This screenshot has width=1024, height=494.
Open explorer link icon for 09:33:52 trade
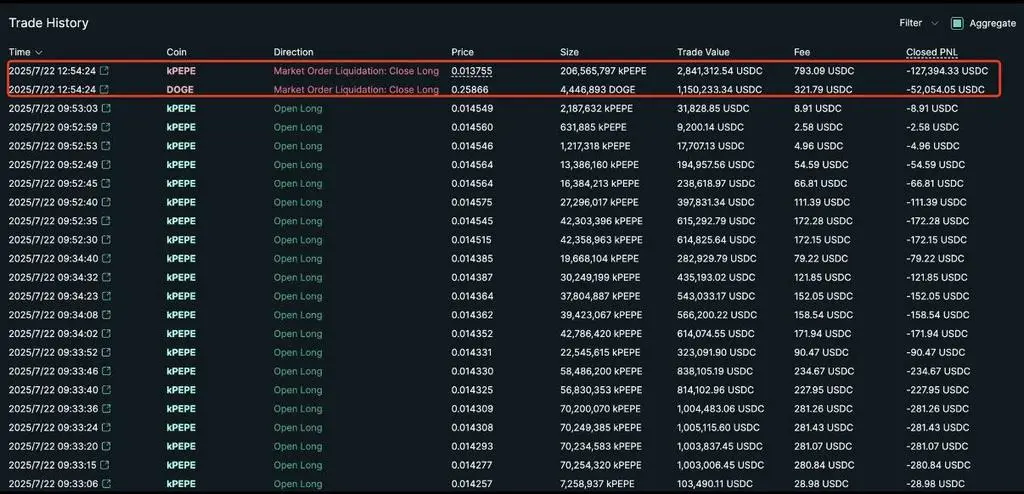(106, 353)
